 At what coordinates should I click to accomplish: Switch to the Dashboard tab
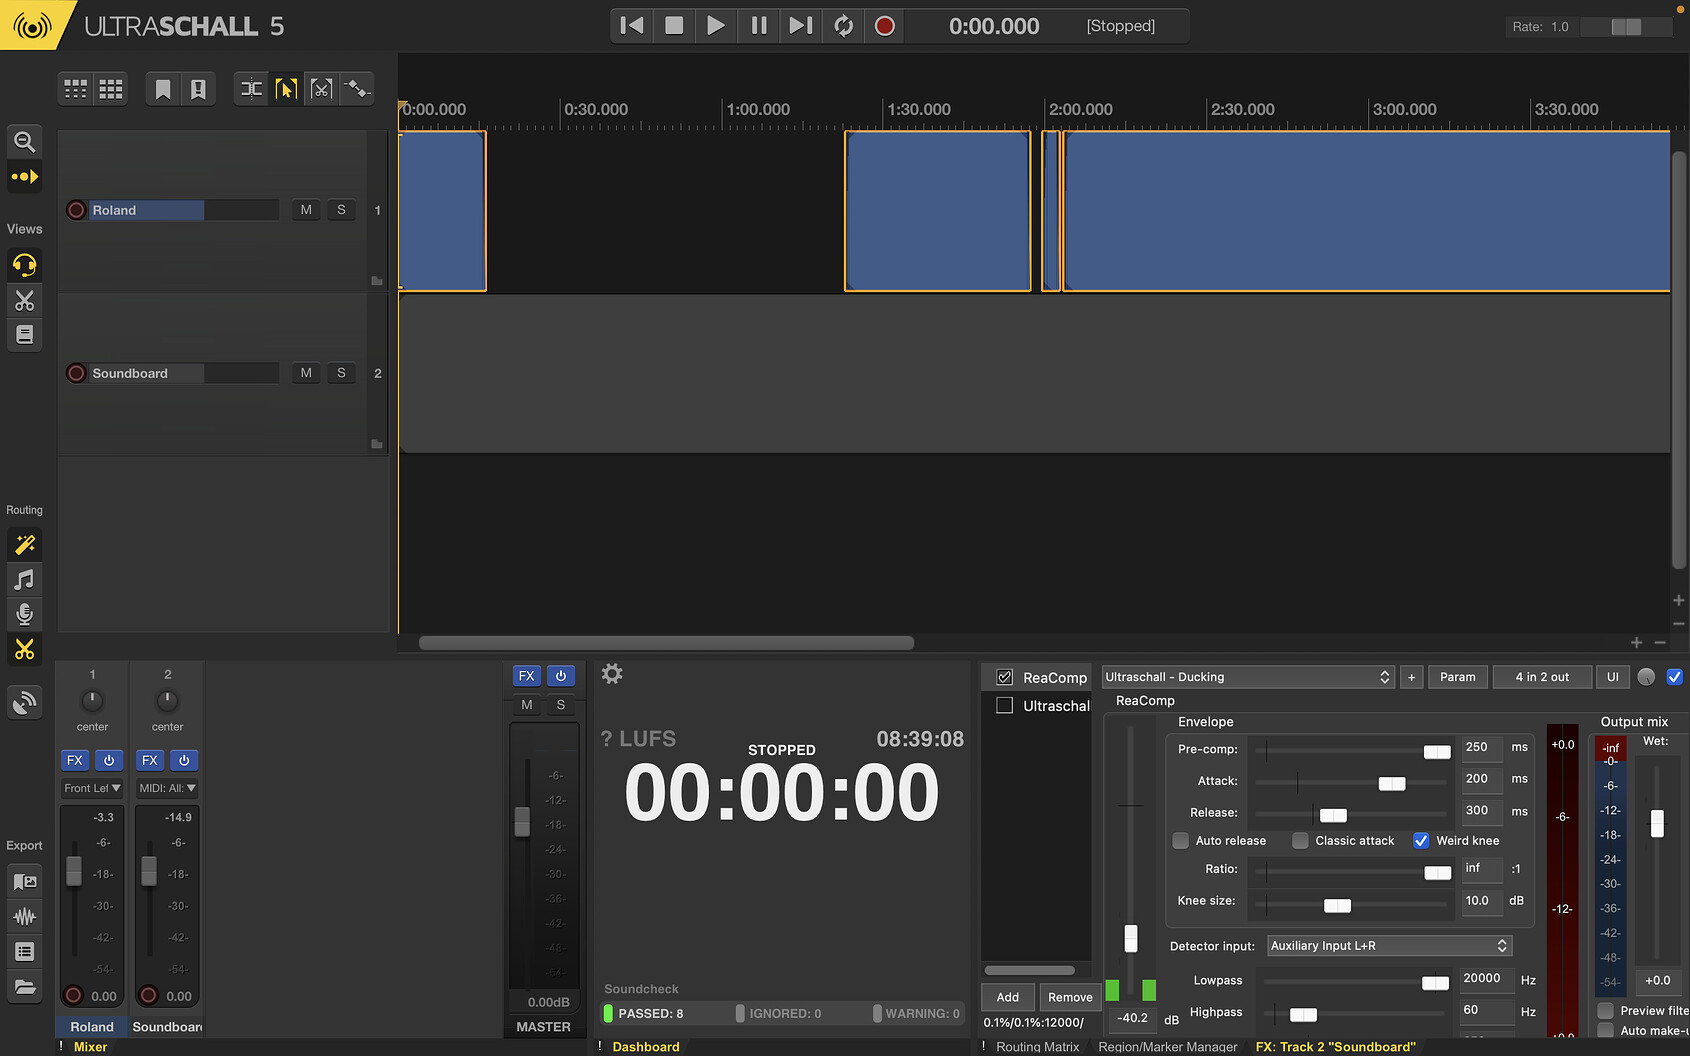645,1047
